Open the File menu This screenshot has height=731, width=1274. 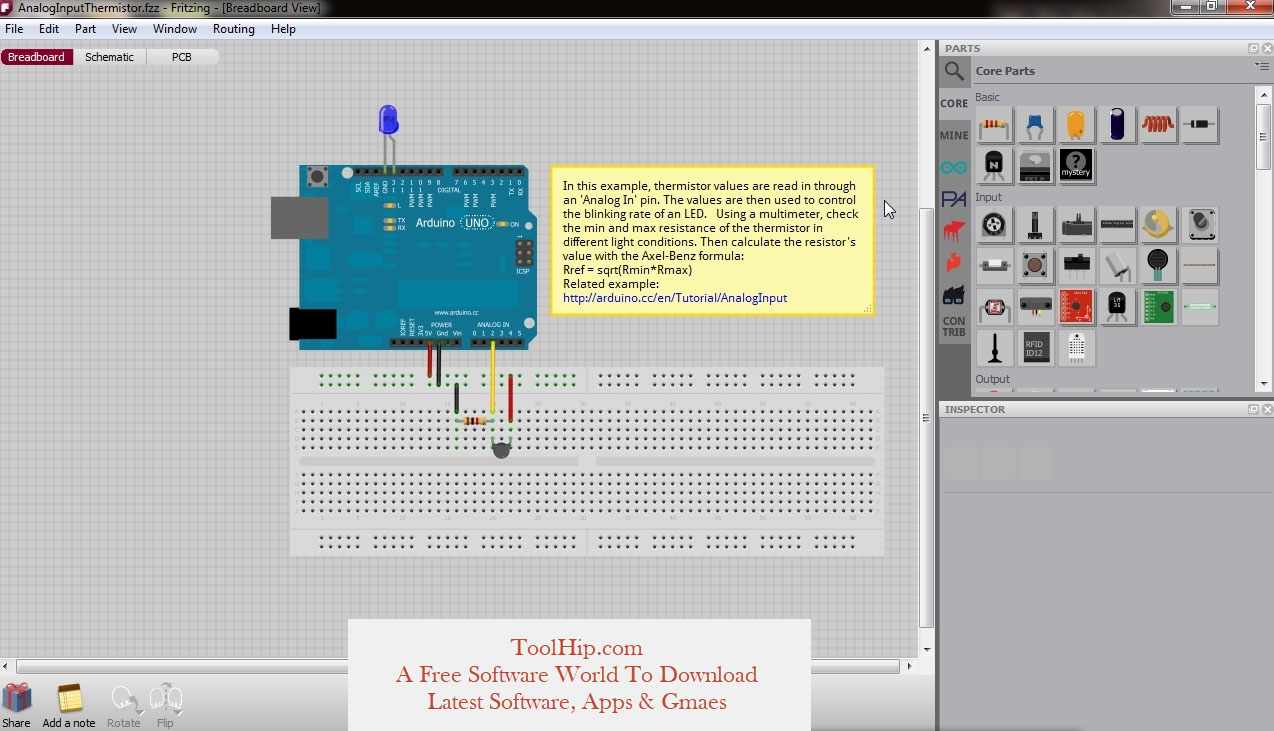(x=14, y=29)
